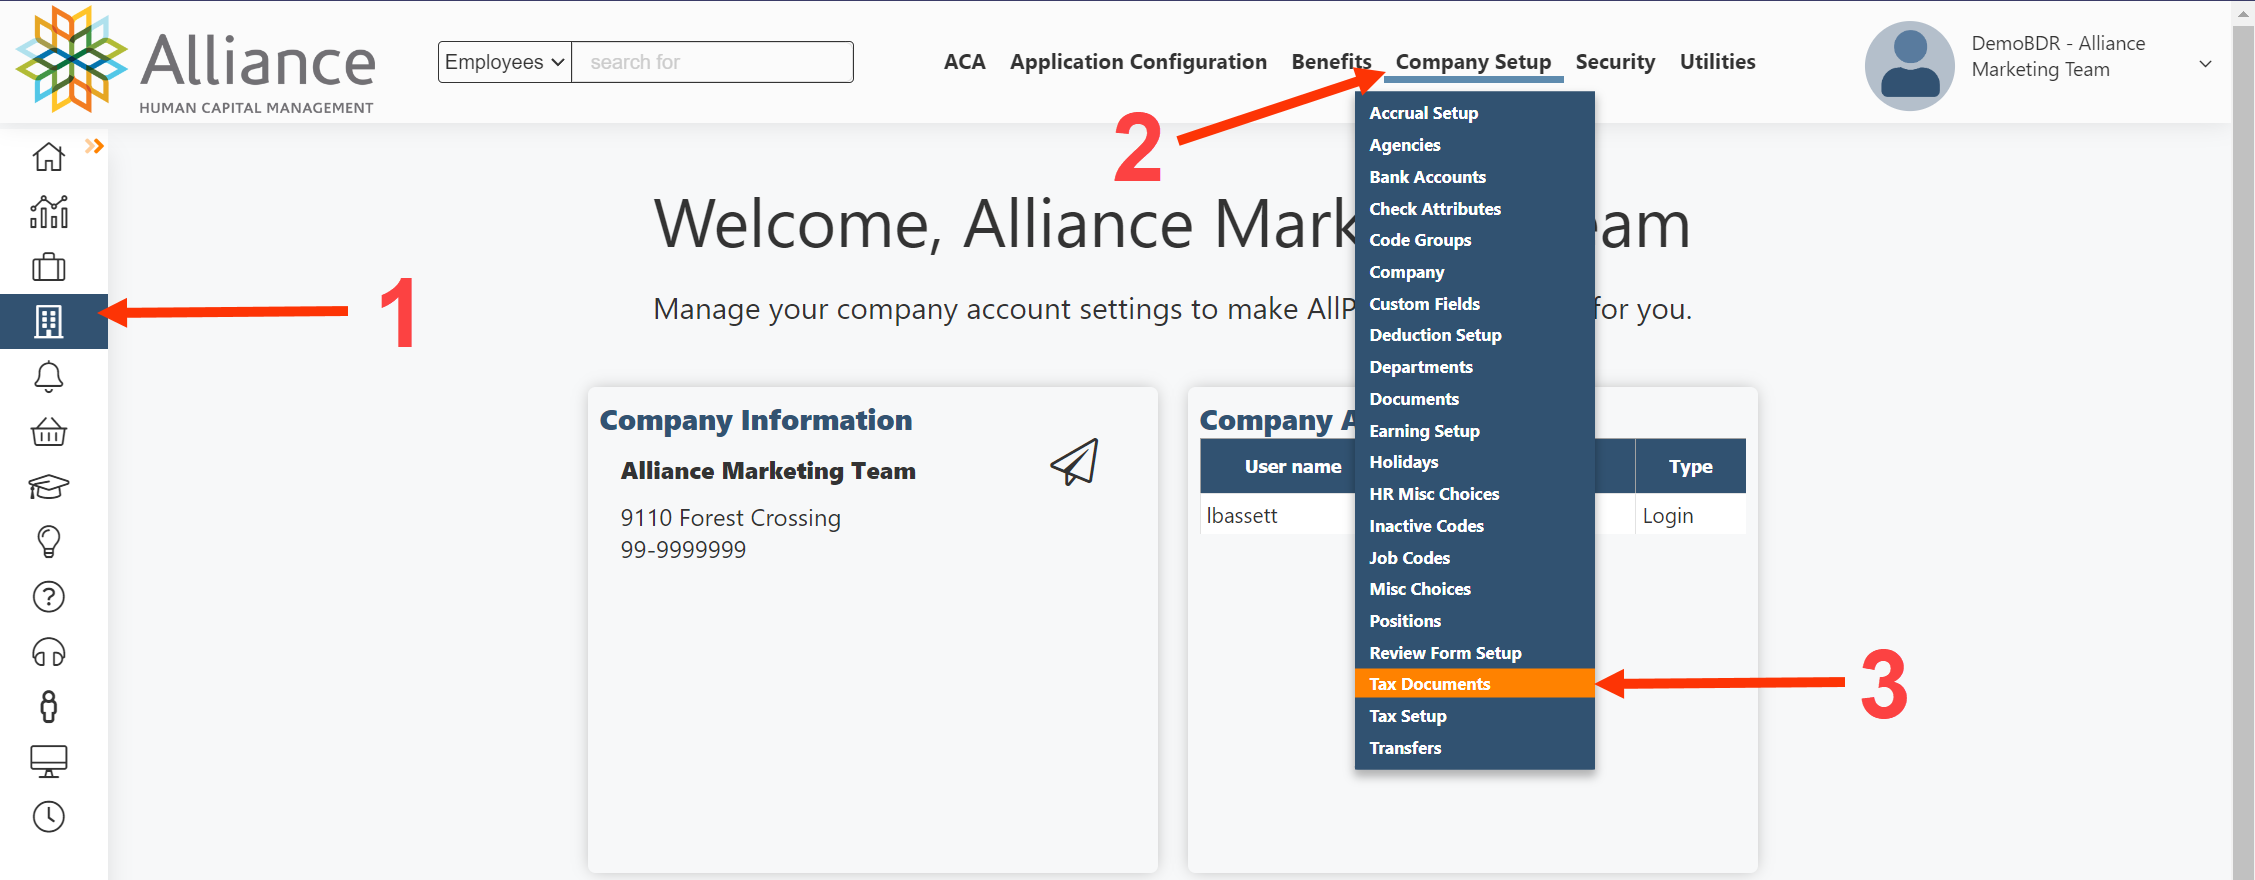The image size is (2255, 880).
Task: Open the analytics chart icon in sidebar
Action: point(48,212)
